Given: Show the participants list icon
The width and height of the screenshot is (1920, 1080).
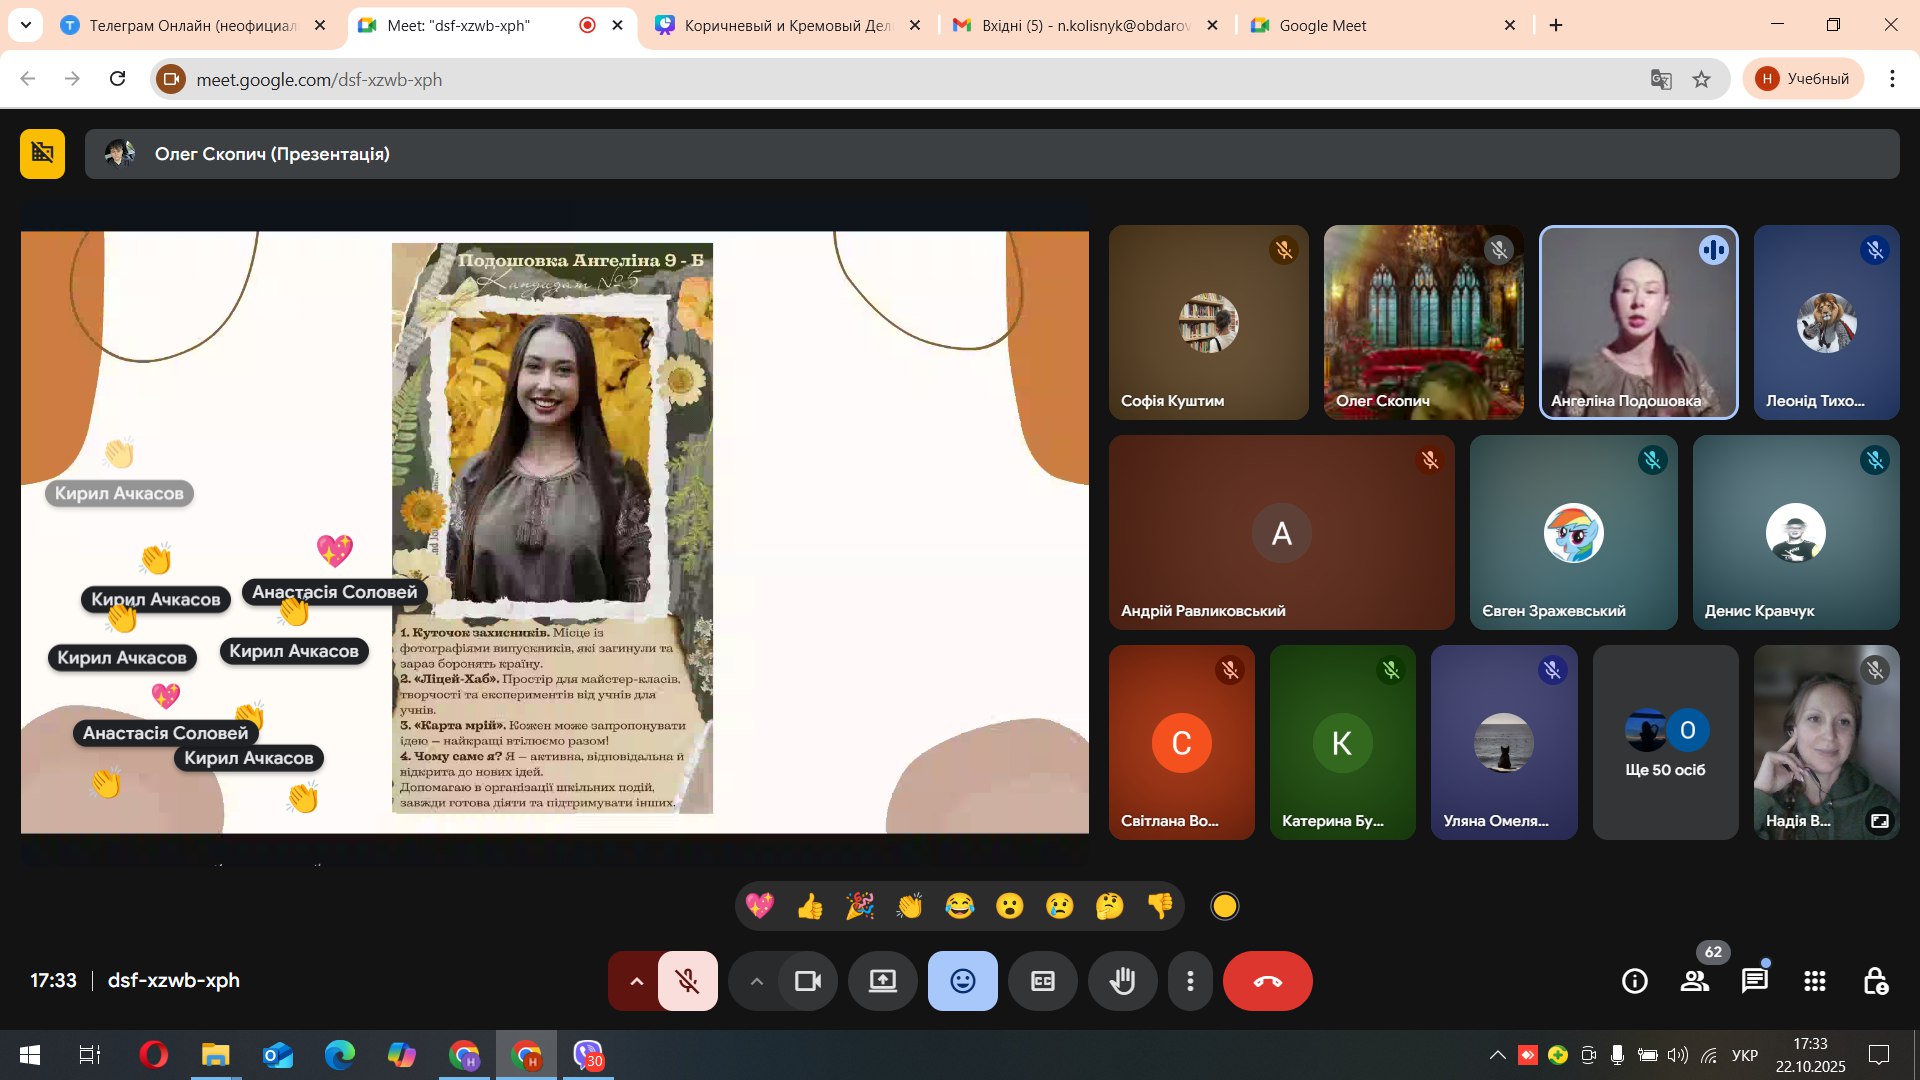Looking at the screenshot, I should 1694,981.
